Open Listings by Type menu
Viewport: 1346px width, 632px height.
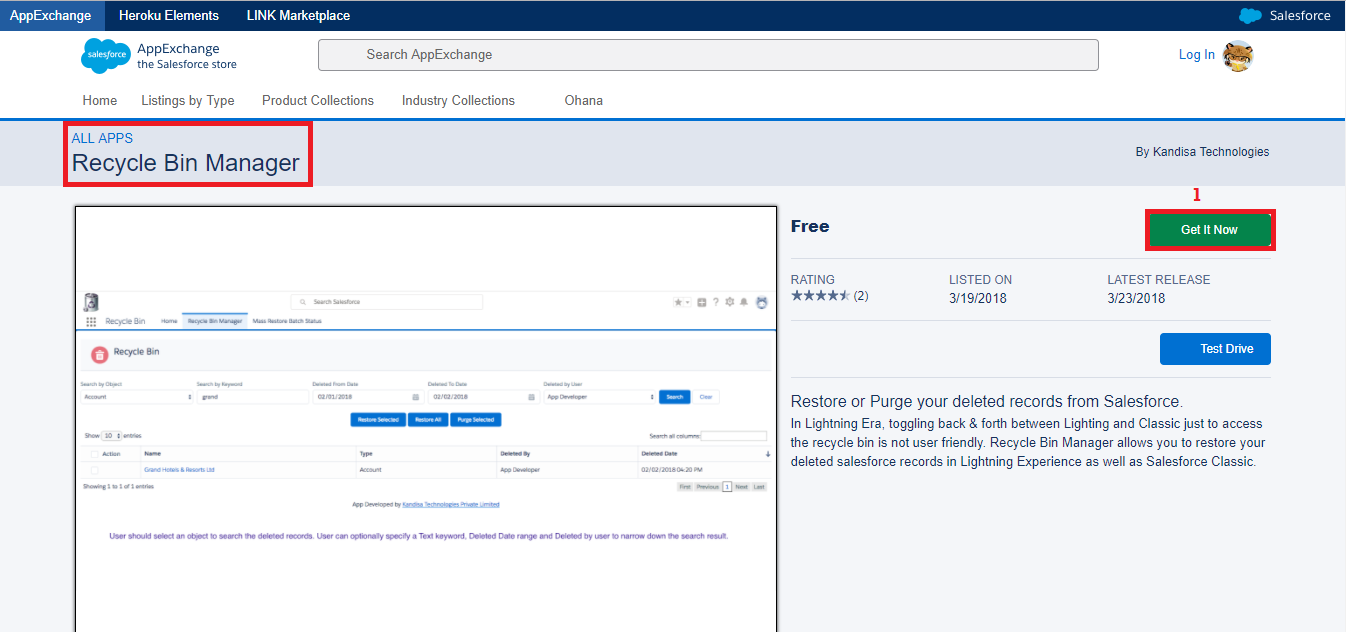point(188,101)
